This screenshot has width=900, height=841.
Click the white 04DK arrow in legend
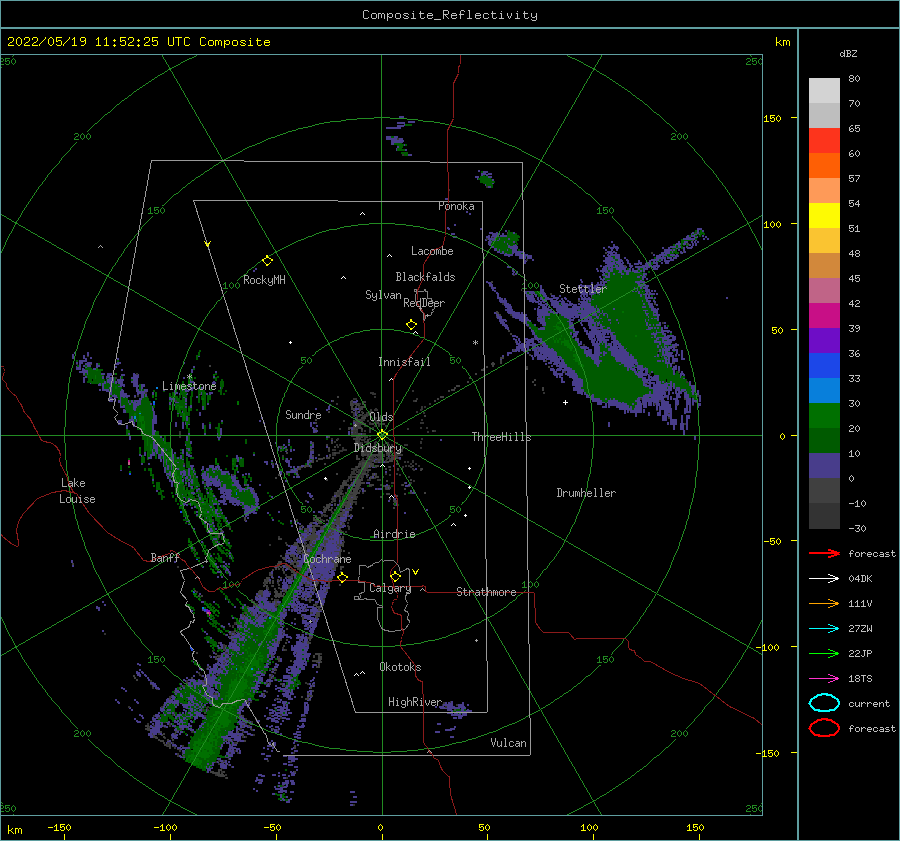click(824, 579)
